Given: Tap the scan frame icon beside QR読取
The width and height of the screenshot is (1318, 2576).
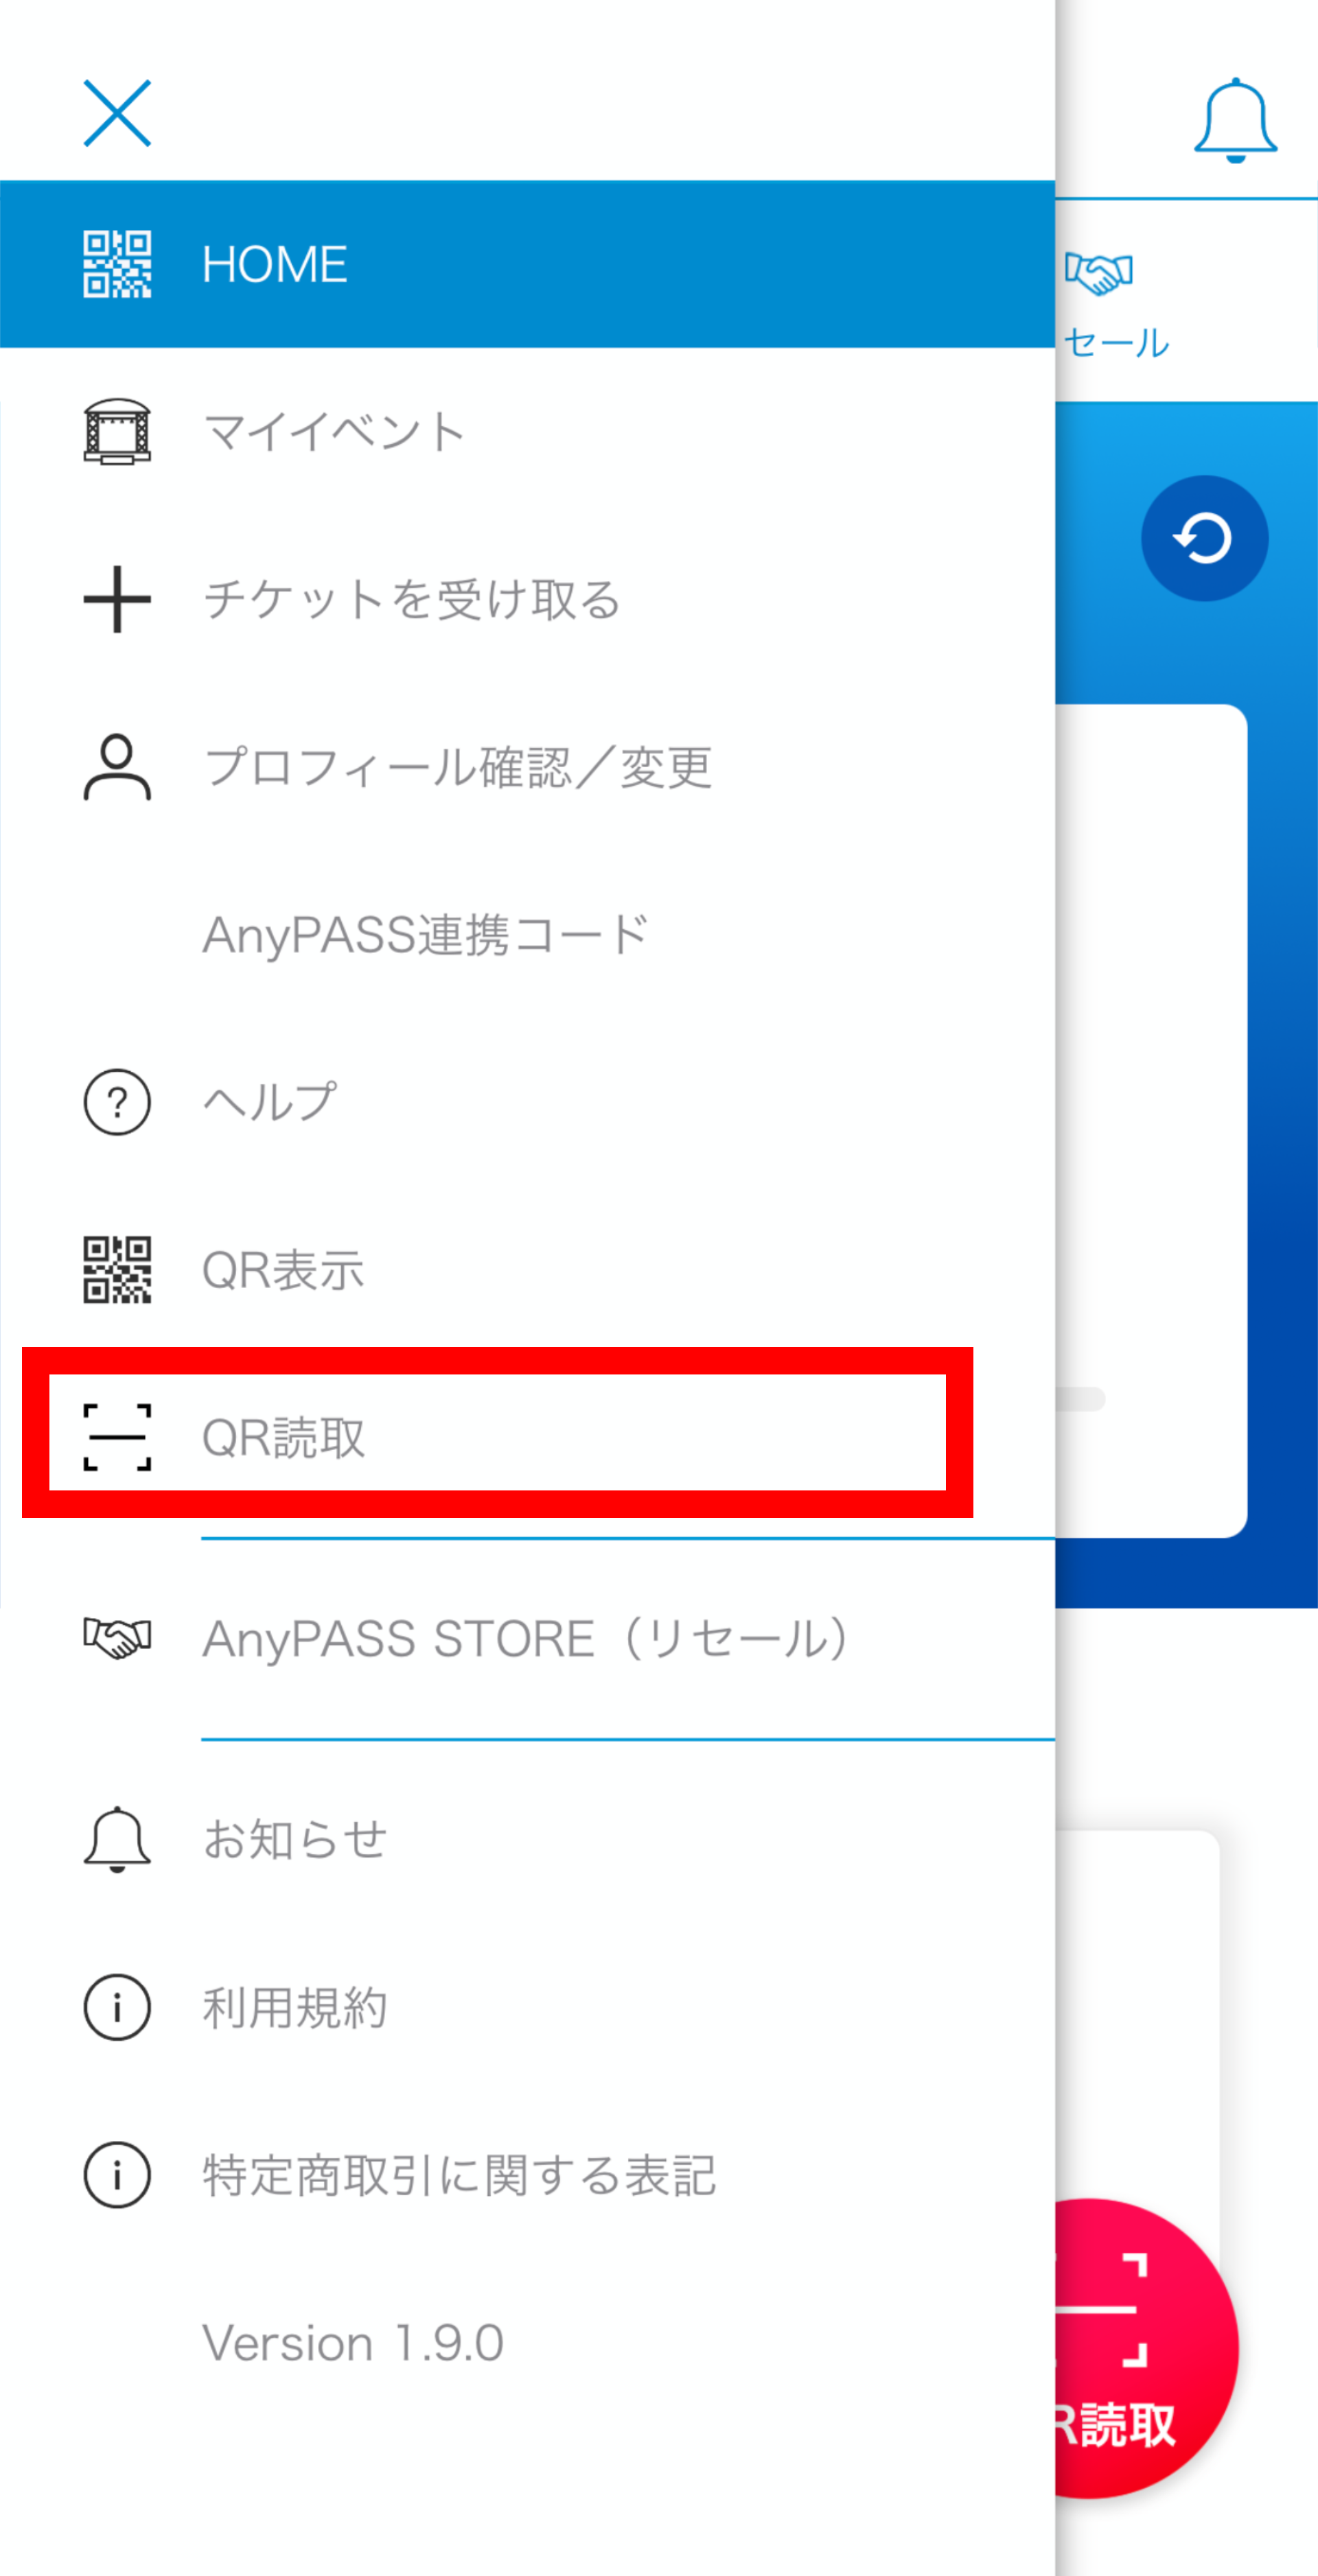Looking at the screenshot, I should tap(117, 1437).
